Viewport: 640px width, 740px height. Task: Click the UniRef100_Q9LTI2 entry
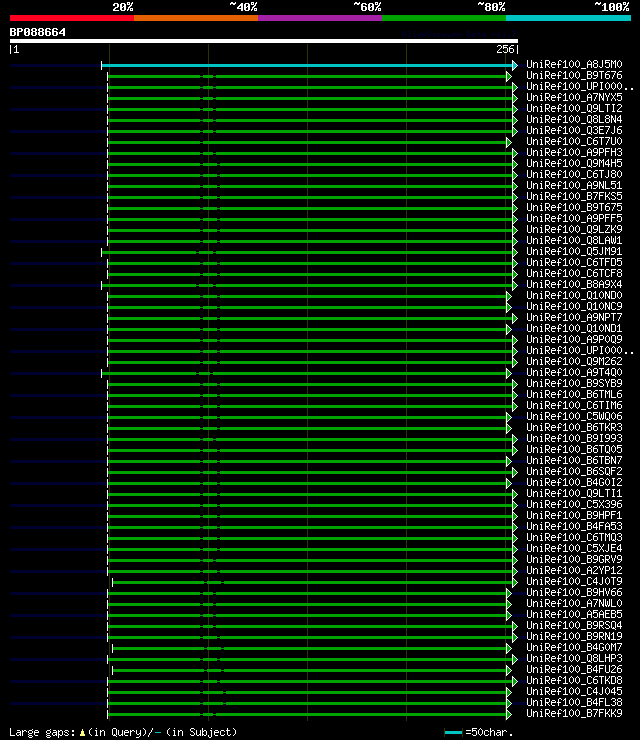point(574,109)
